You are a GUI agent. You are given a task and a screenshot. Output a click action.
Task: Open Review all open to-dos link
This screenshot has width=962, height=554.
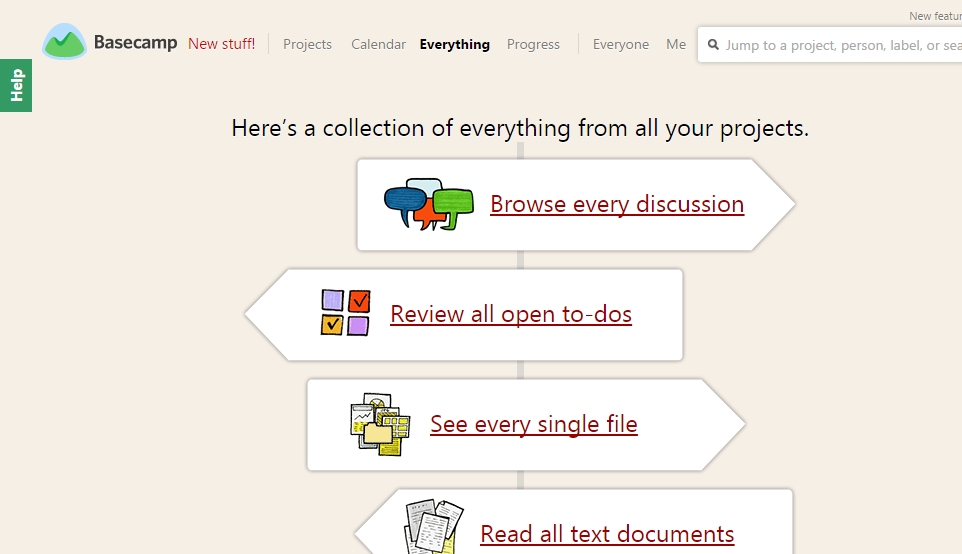[511, 314]
